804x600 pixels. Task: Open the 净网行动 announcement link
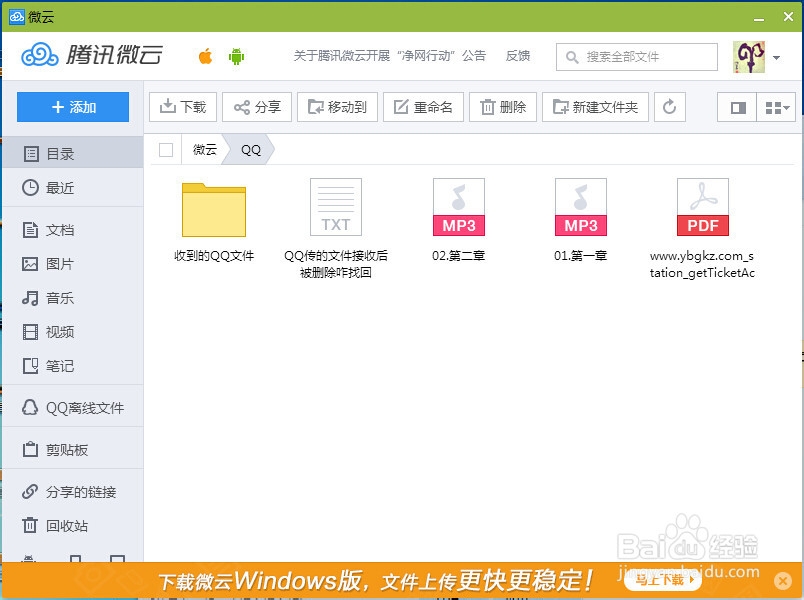point(389,55)
